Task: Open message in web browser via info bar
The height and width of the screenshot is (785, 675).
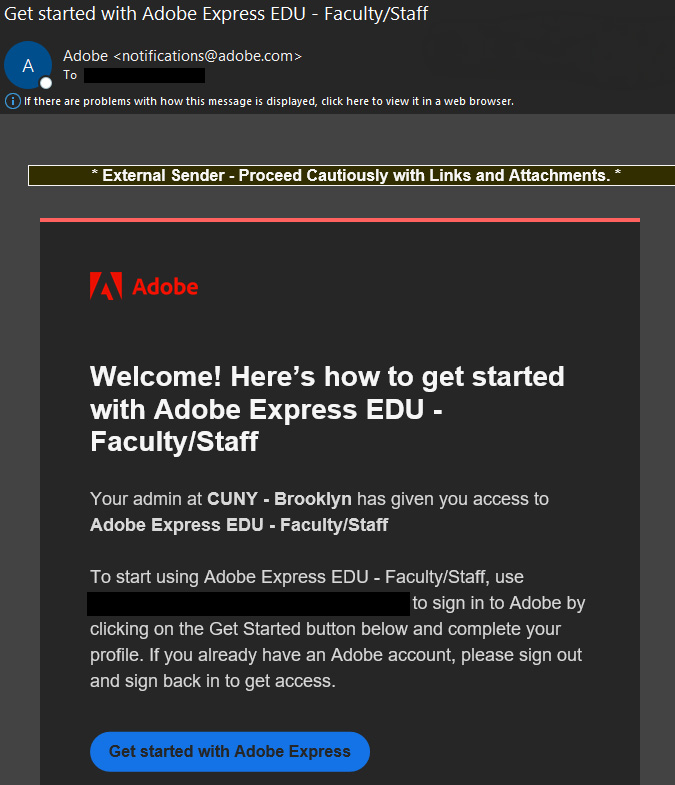Action: [x=269, y=101]
